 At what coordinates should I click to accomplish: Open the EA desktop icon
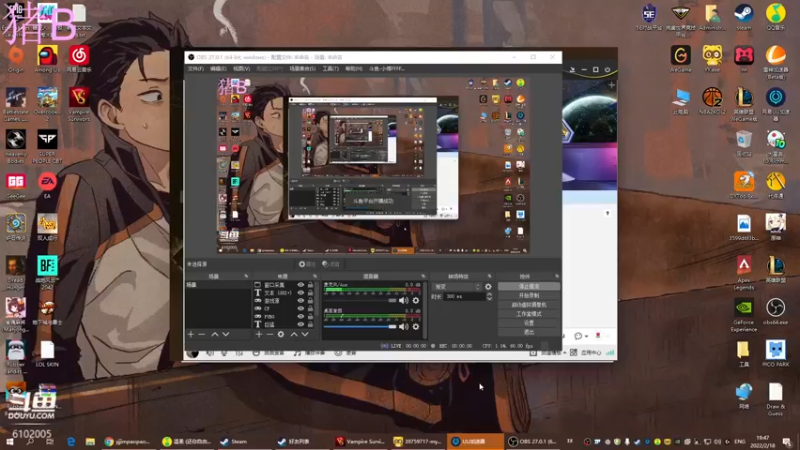(47, 186)
